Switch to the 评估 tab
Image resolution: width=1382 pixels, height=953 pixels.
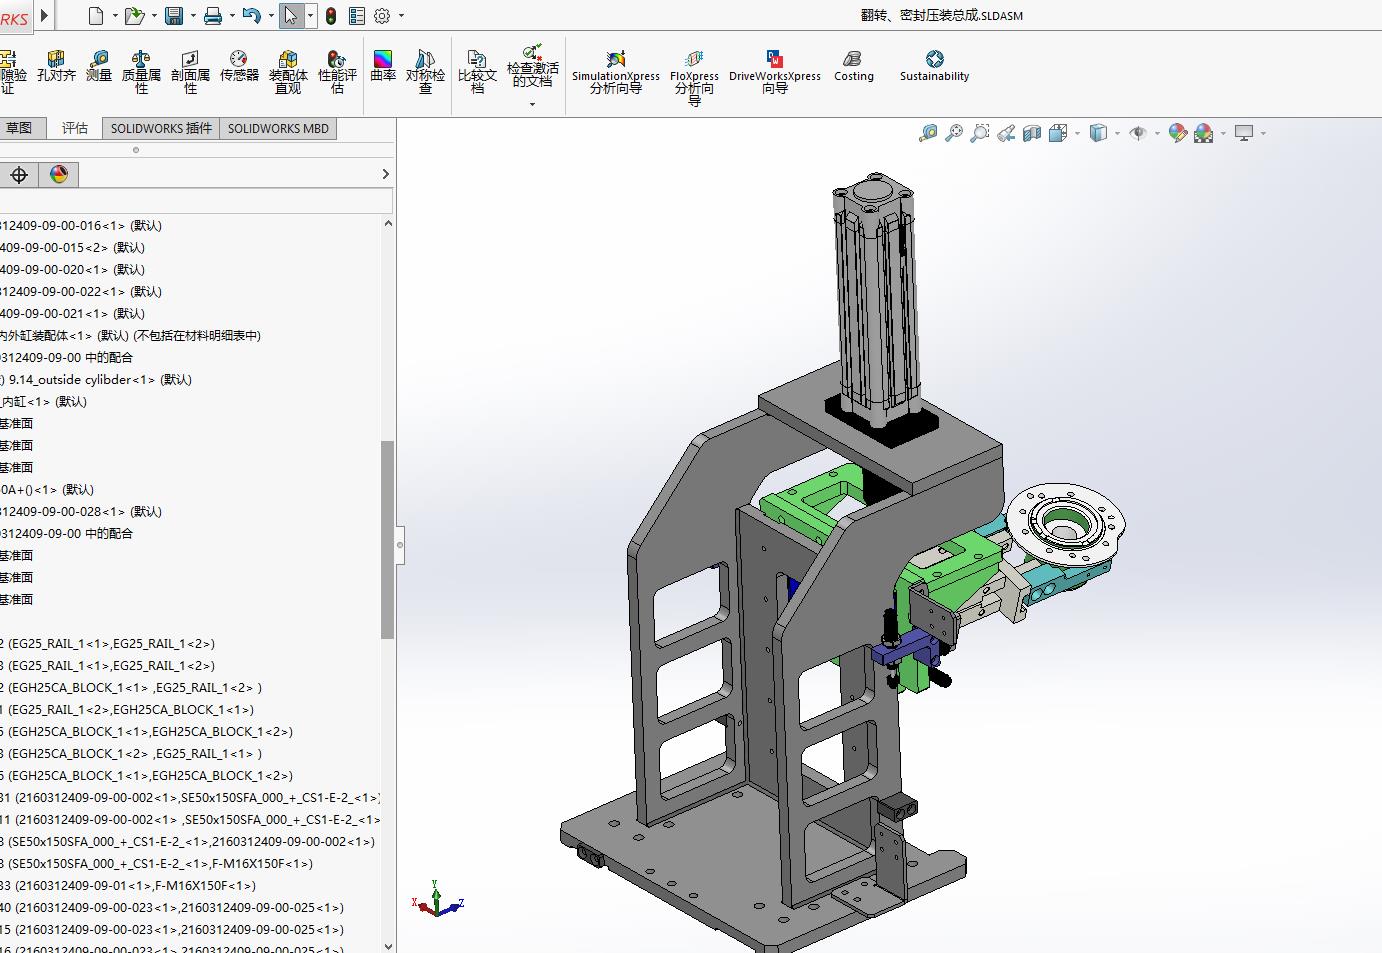pyautogui.click(x=75, y=128)
